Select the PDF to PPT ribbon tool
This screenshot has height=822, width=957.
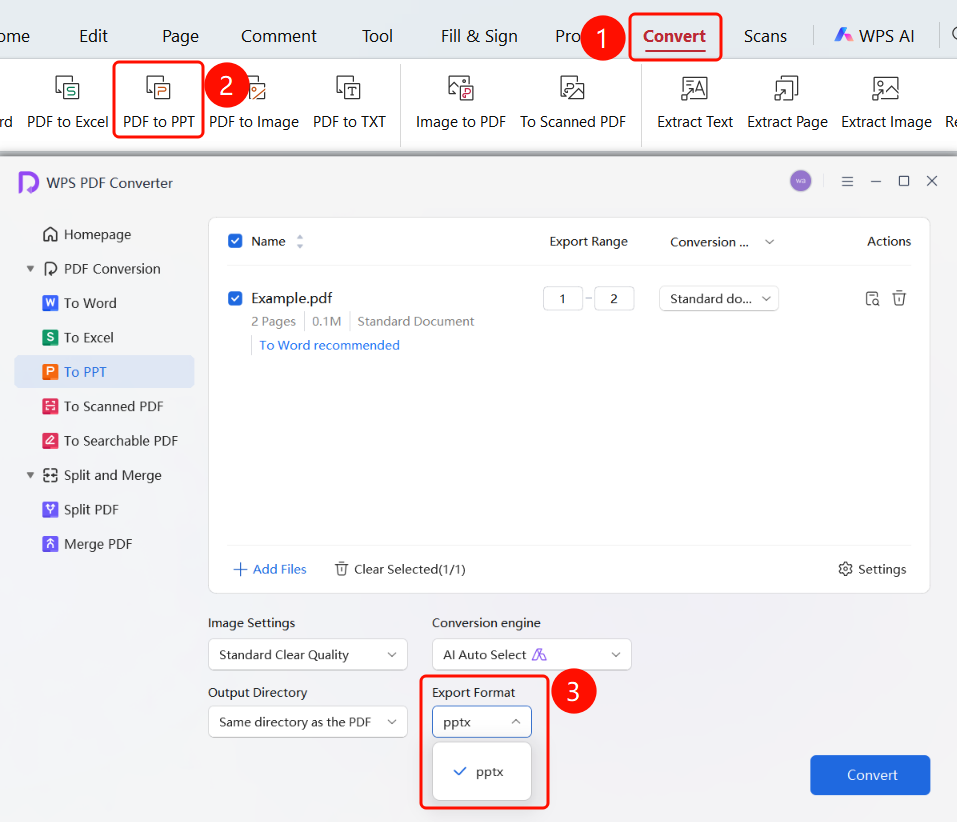click(159, 102)
